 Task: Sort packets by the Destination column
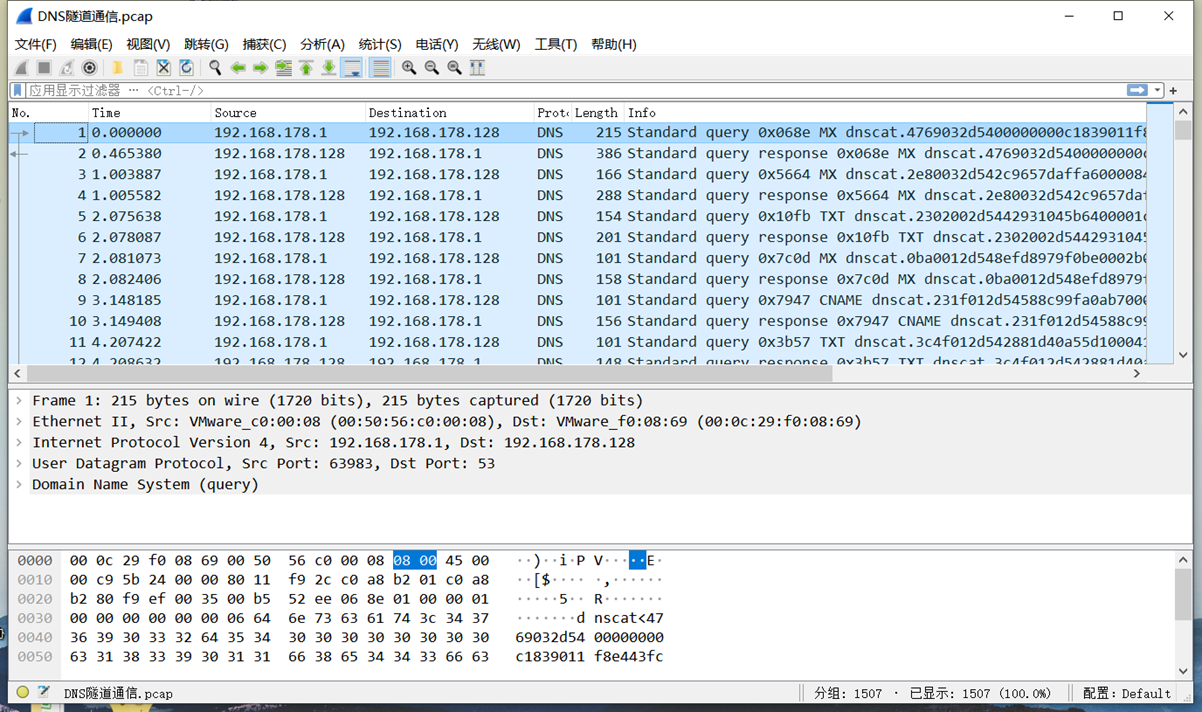[450, 113]
